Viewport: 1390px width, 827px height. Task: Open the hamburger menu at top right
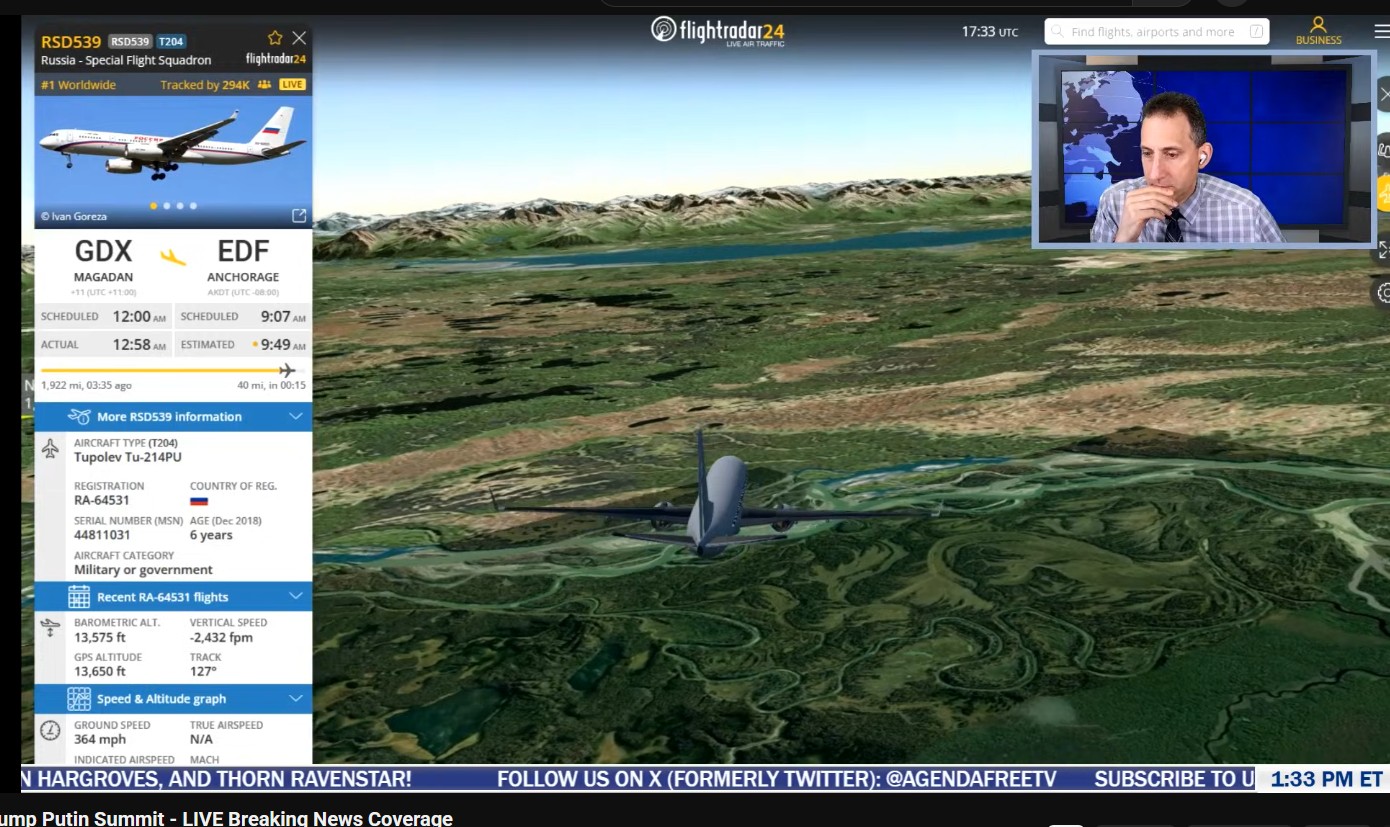pos(1381,31)
